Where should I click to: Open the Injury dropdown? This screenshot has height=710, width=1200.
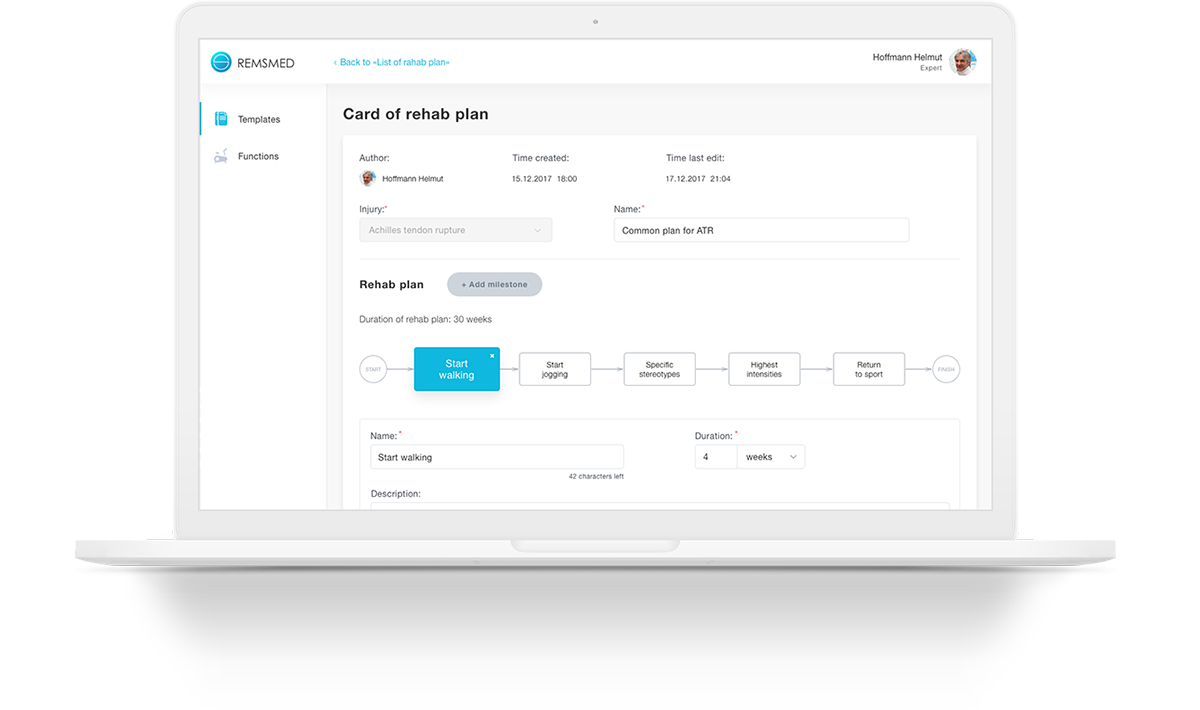455,230
